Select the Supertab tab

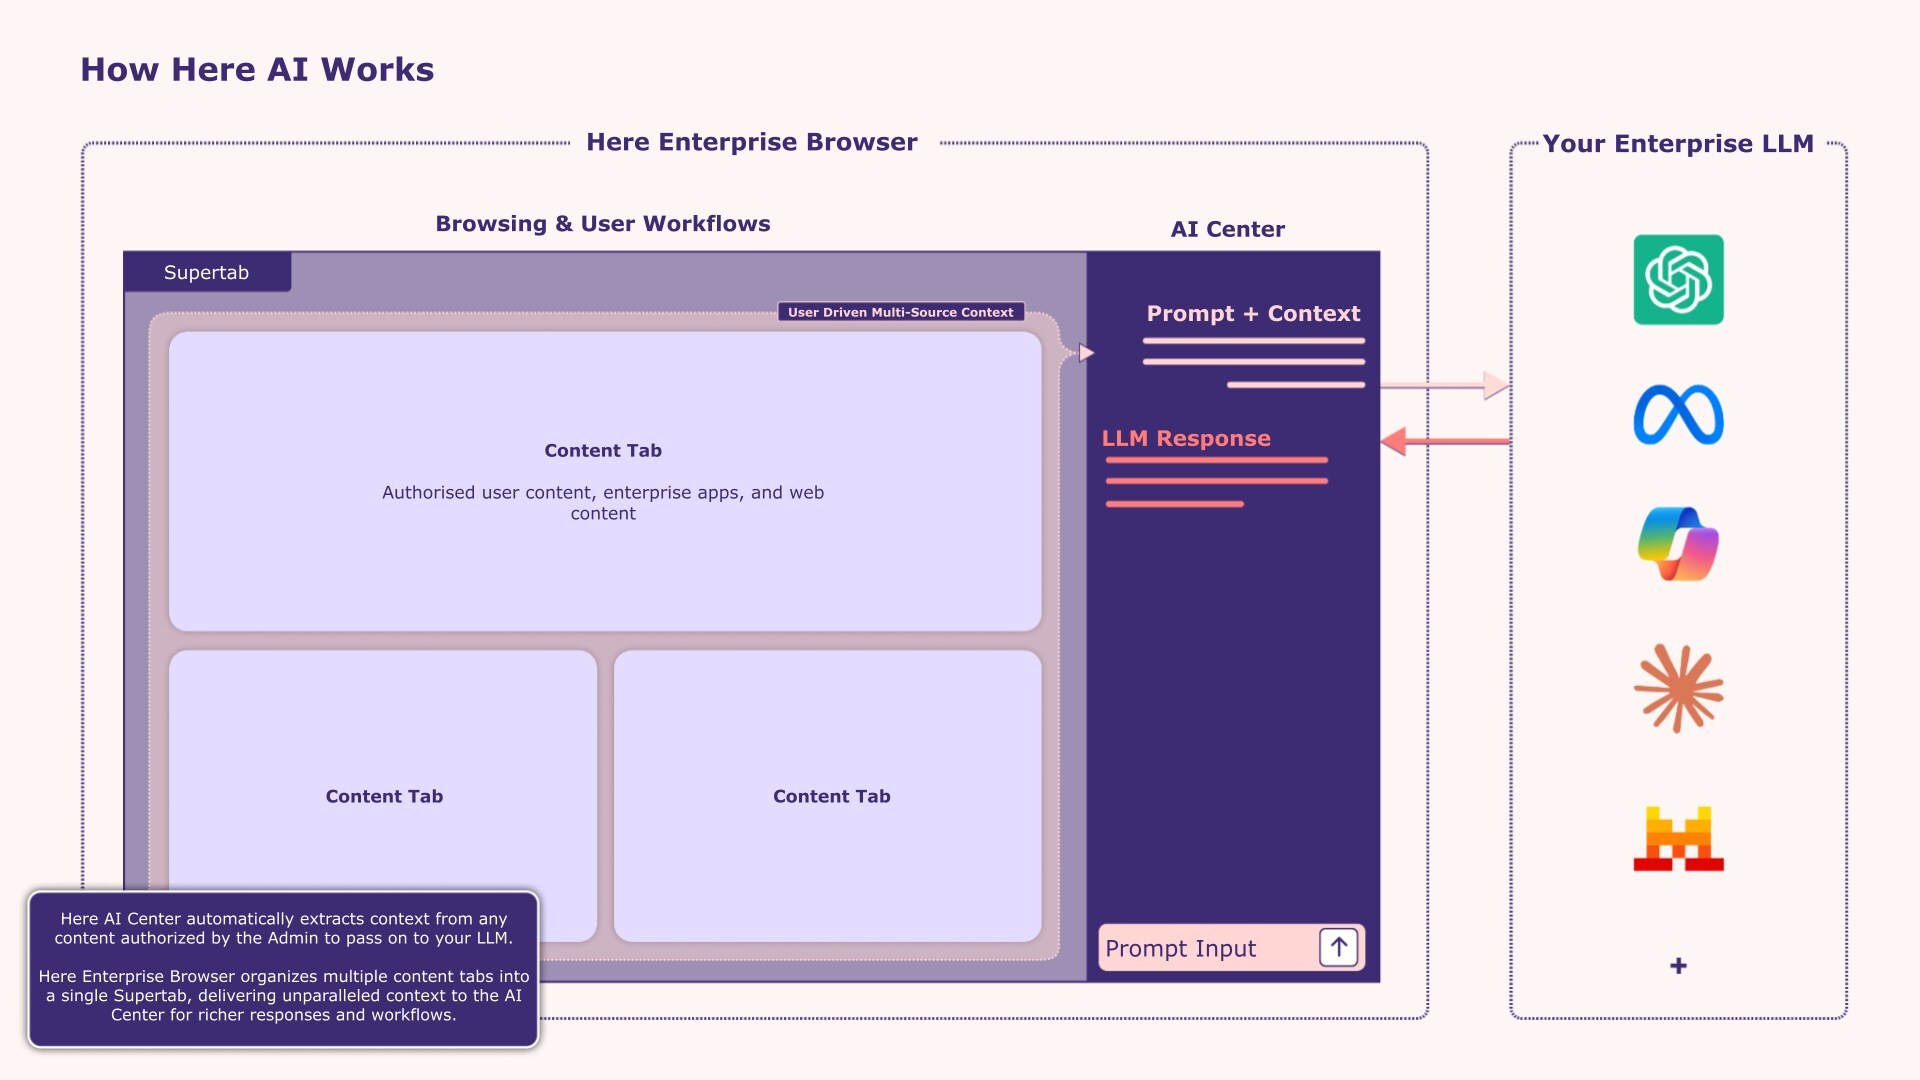coord(207,272)
